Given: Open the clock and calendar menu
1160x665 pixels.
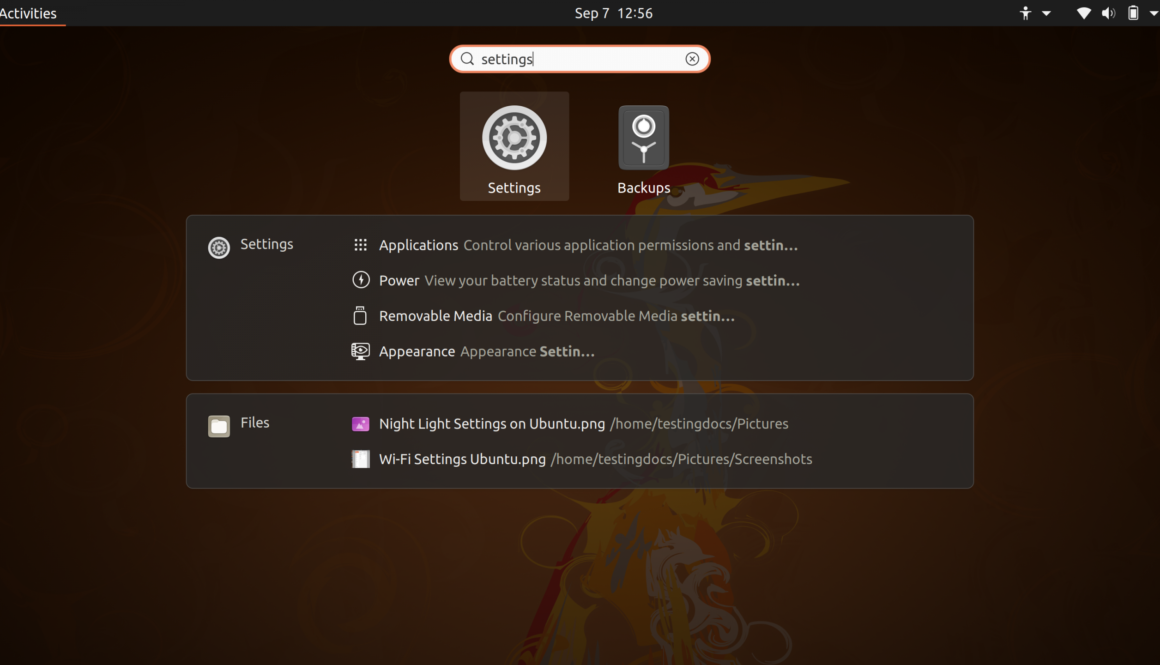Looking at the screenshot, I should point(613,13).
